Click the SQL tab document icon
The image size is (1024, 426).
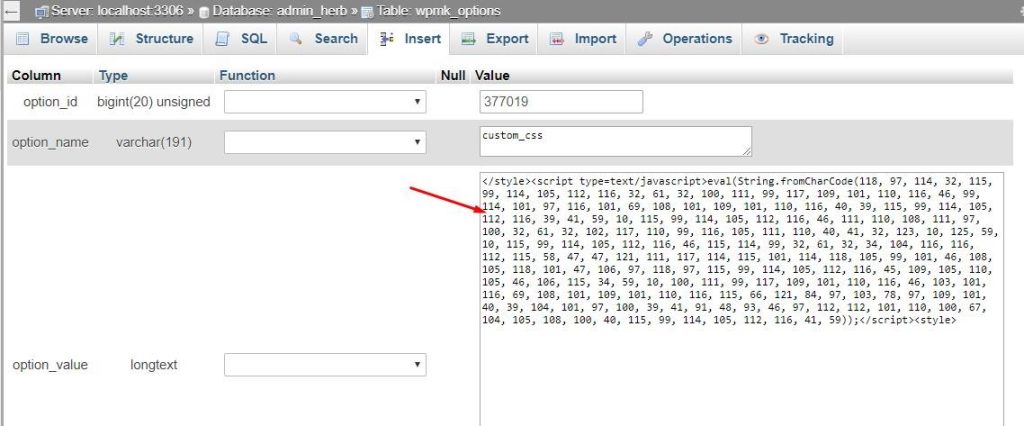click(222, 39)
